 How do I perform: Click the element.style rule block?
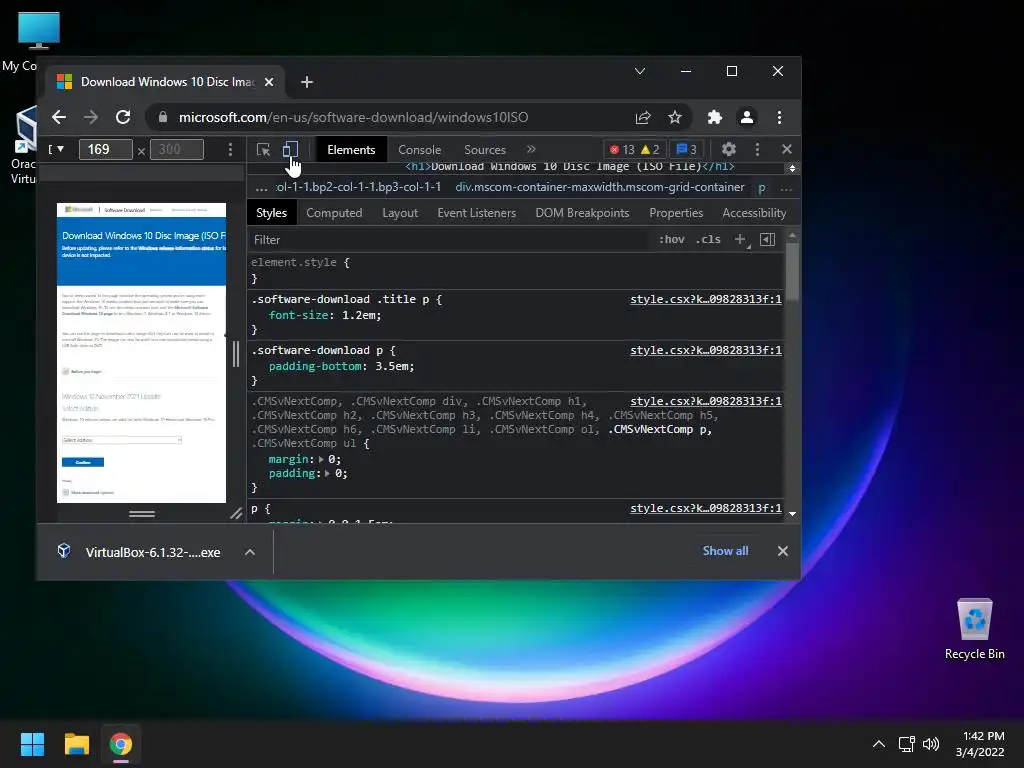pos(516,270)
